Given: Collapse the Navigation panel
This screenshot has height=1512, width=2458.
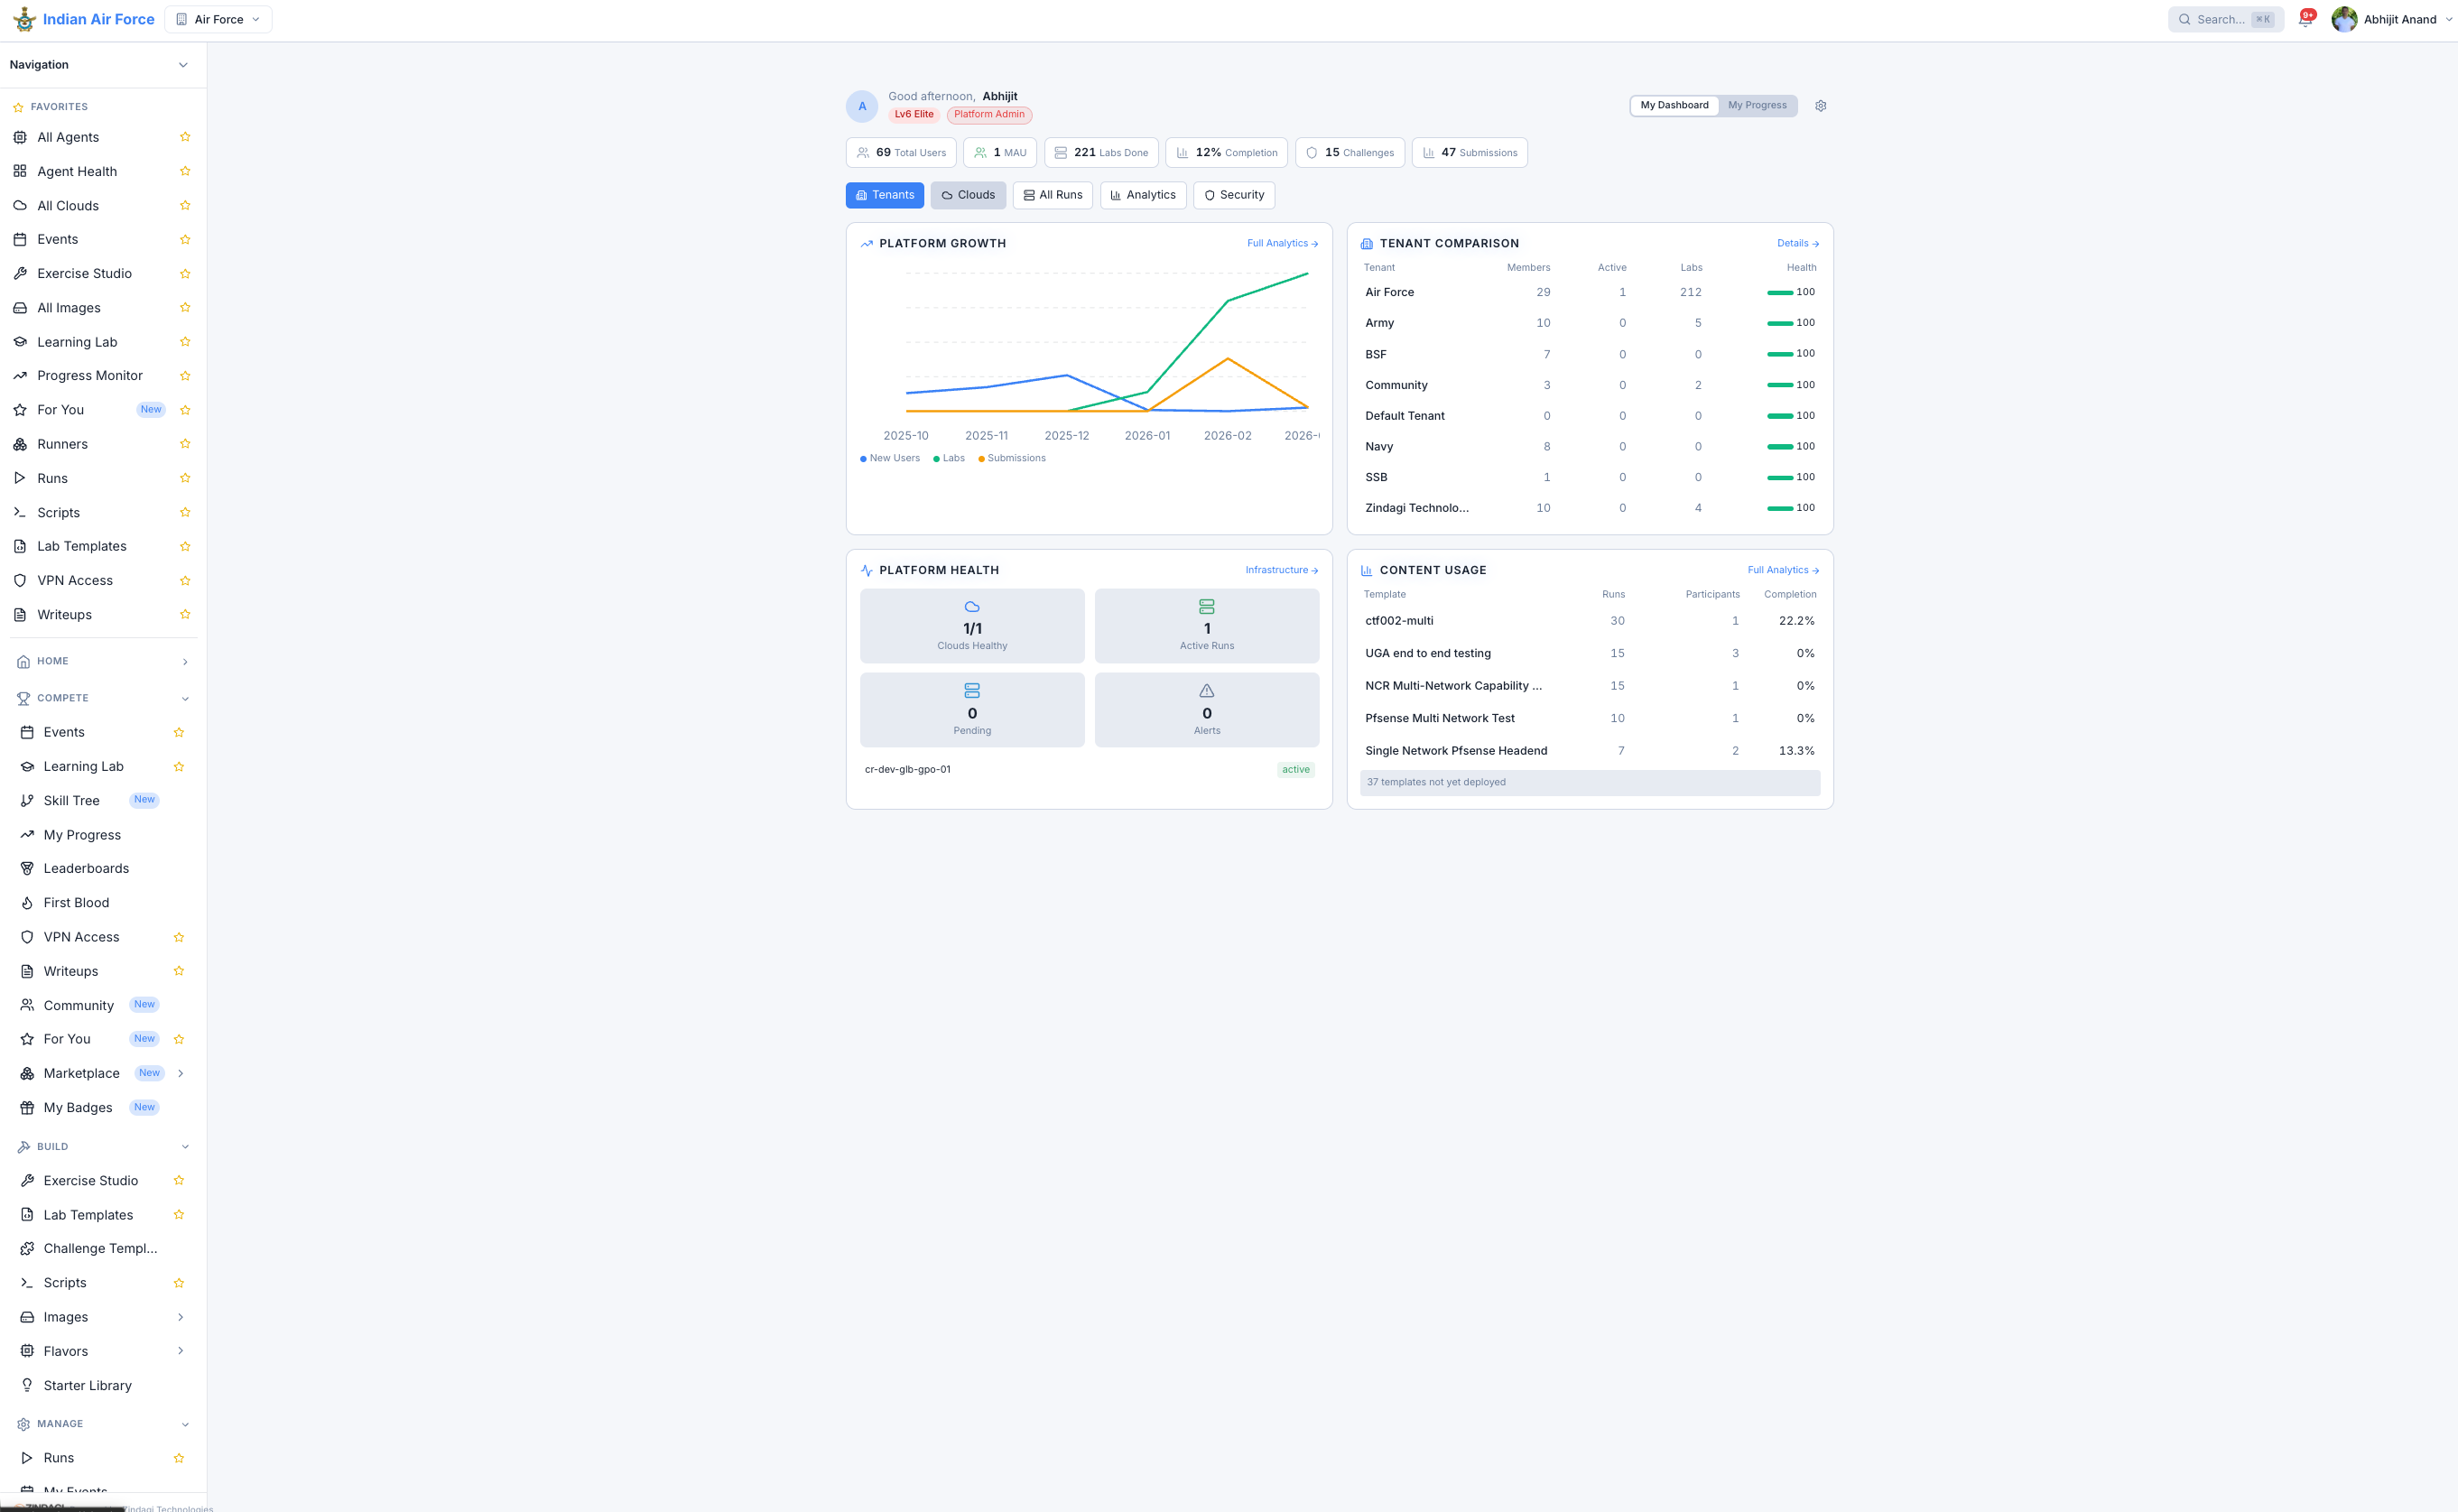Looking at the screenshot, I should (x=182, y=64).
